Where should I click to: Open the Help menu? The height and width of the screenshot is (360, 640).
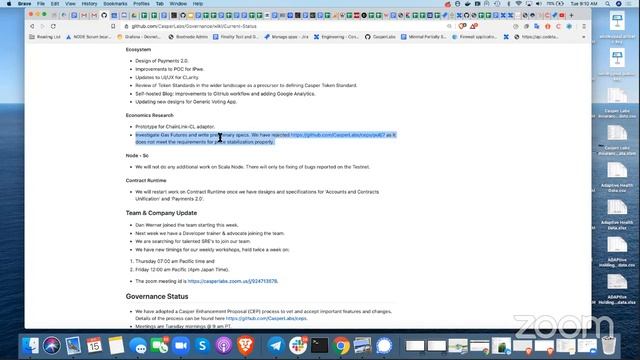coord(198,4)
